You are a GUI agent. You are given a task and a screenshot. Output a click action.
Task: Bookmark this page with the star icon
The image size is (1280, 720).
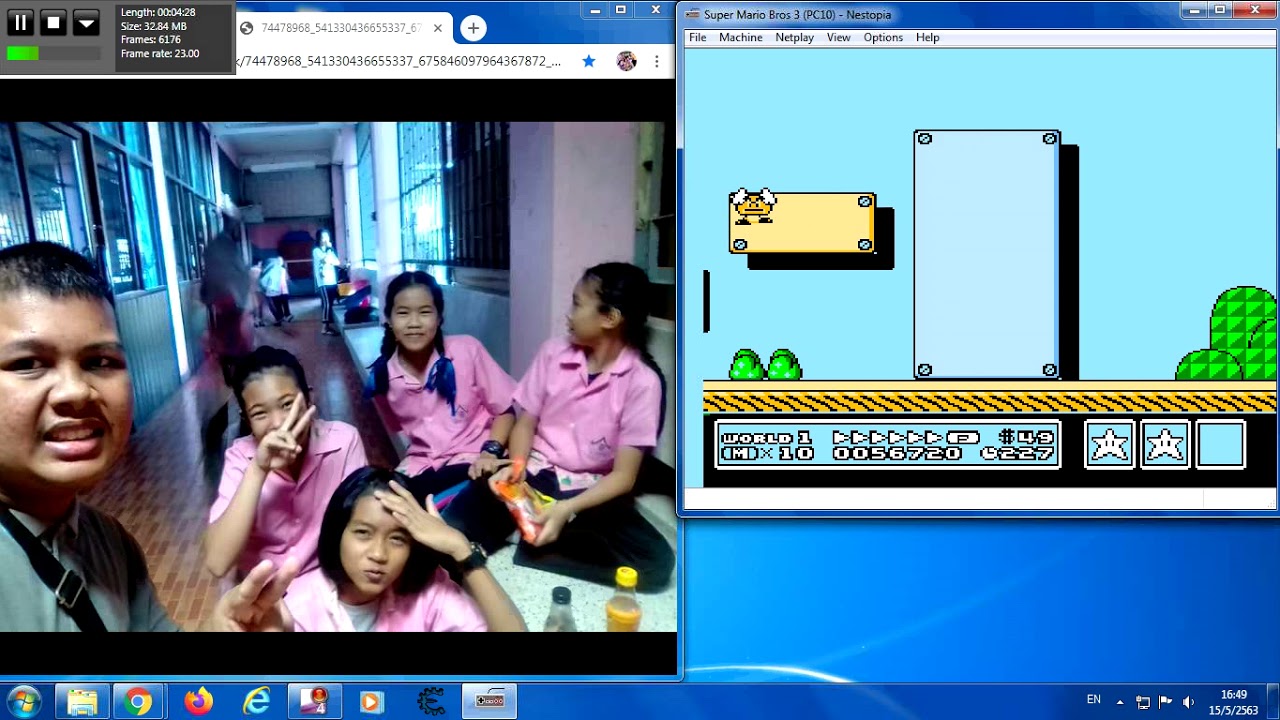click(589, 61)
